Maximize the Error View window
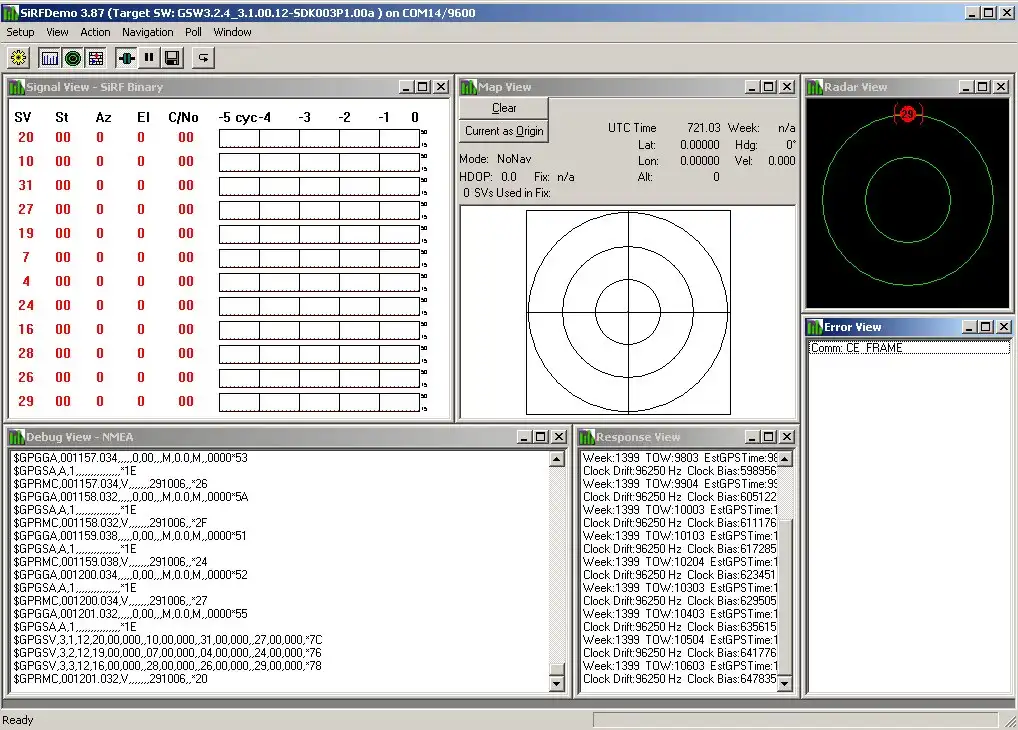This screenshot has height=730, width=1018. [x=985, y=327]
